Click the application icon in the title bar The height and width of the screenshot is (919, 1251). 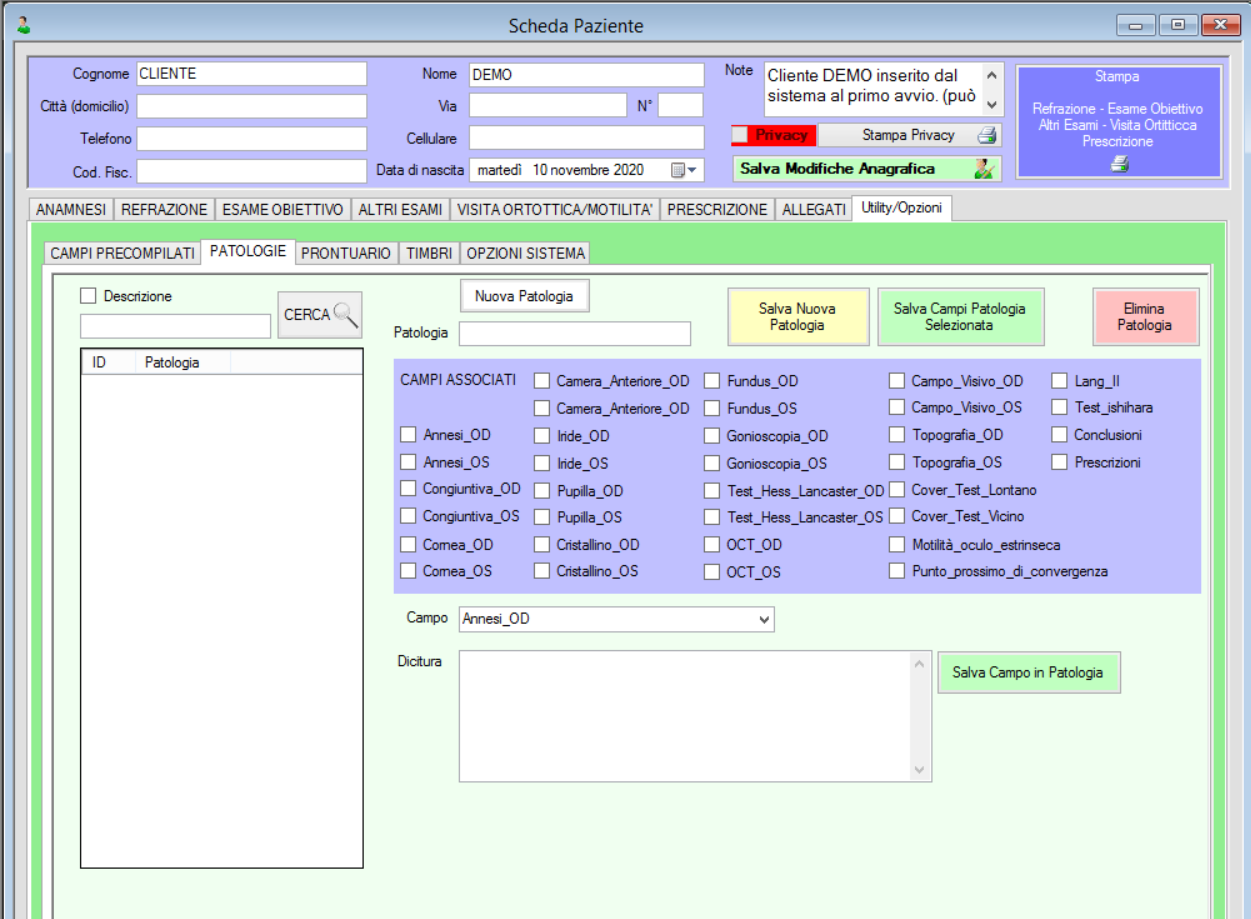pos(23,26)
